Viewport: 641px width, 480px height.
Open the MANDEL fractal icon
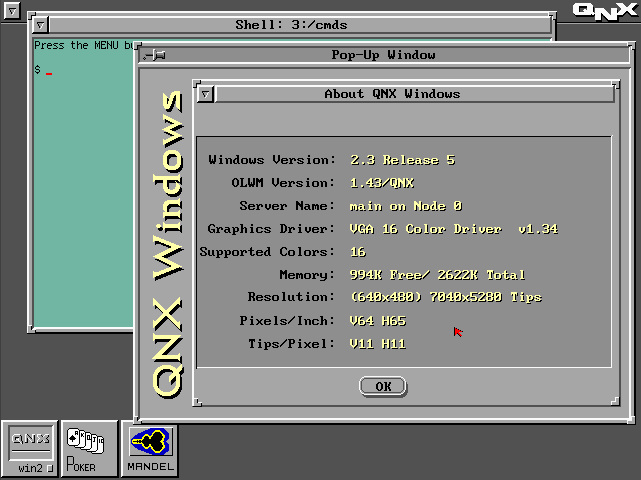[150, 449]
